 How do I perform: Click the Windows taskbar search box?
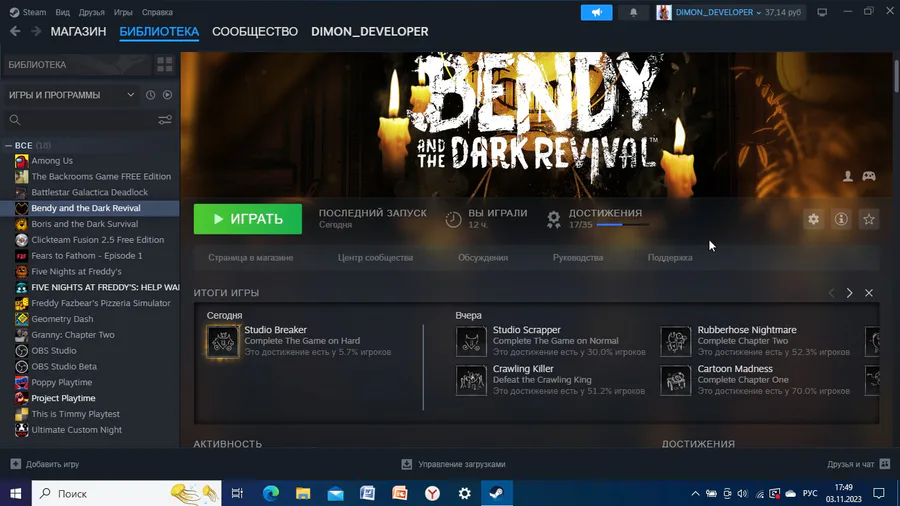tap(126, 493)
